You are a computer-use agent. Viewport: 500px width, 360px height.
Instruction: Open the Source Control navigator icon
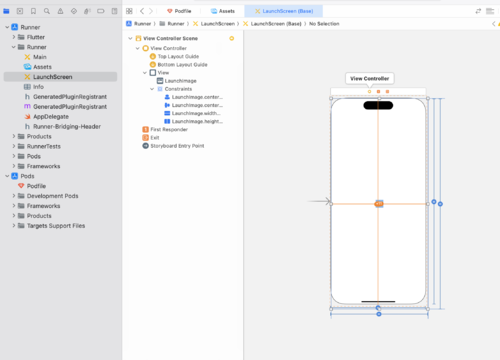pyautogui.click(x=20, y=11)
